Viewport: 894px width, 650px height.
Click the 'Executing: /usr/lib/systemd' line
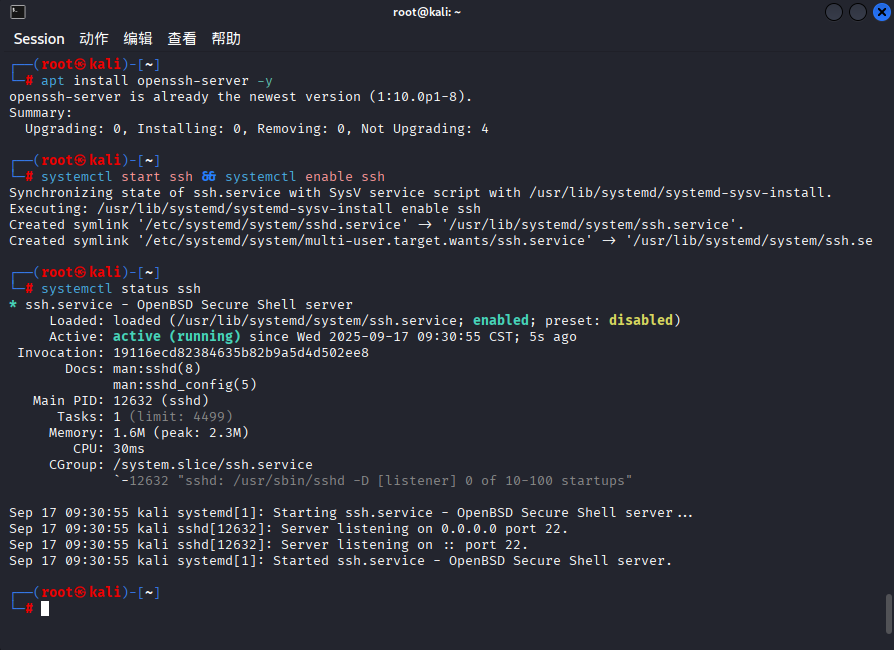[245, 209]
